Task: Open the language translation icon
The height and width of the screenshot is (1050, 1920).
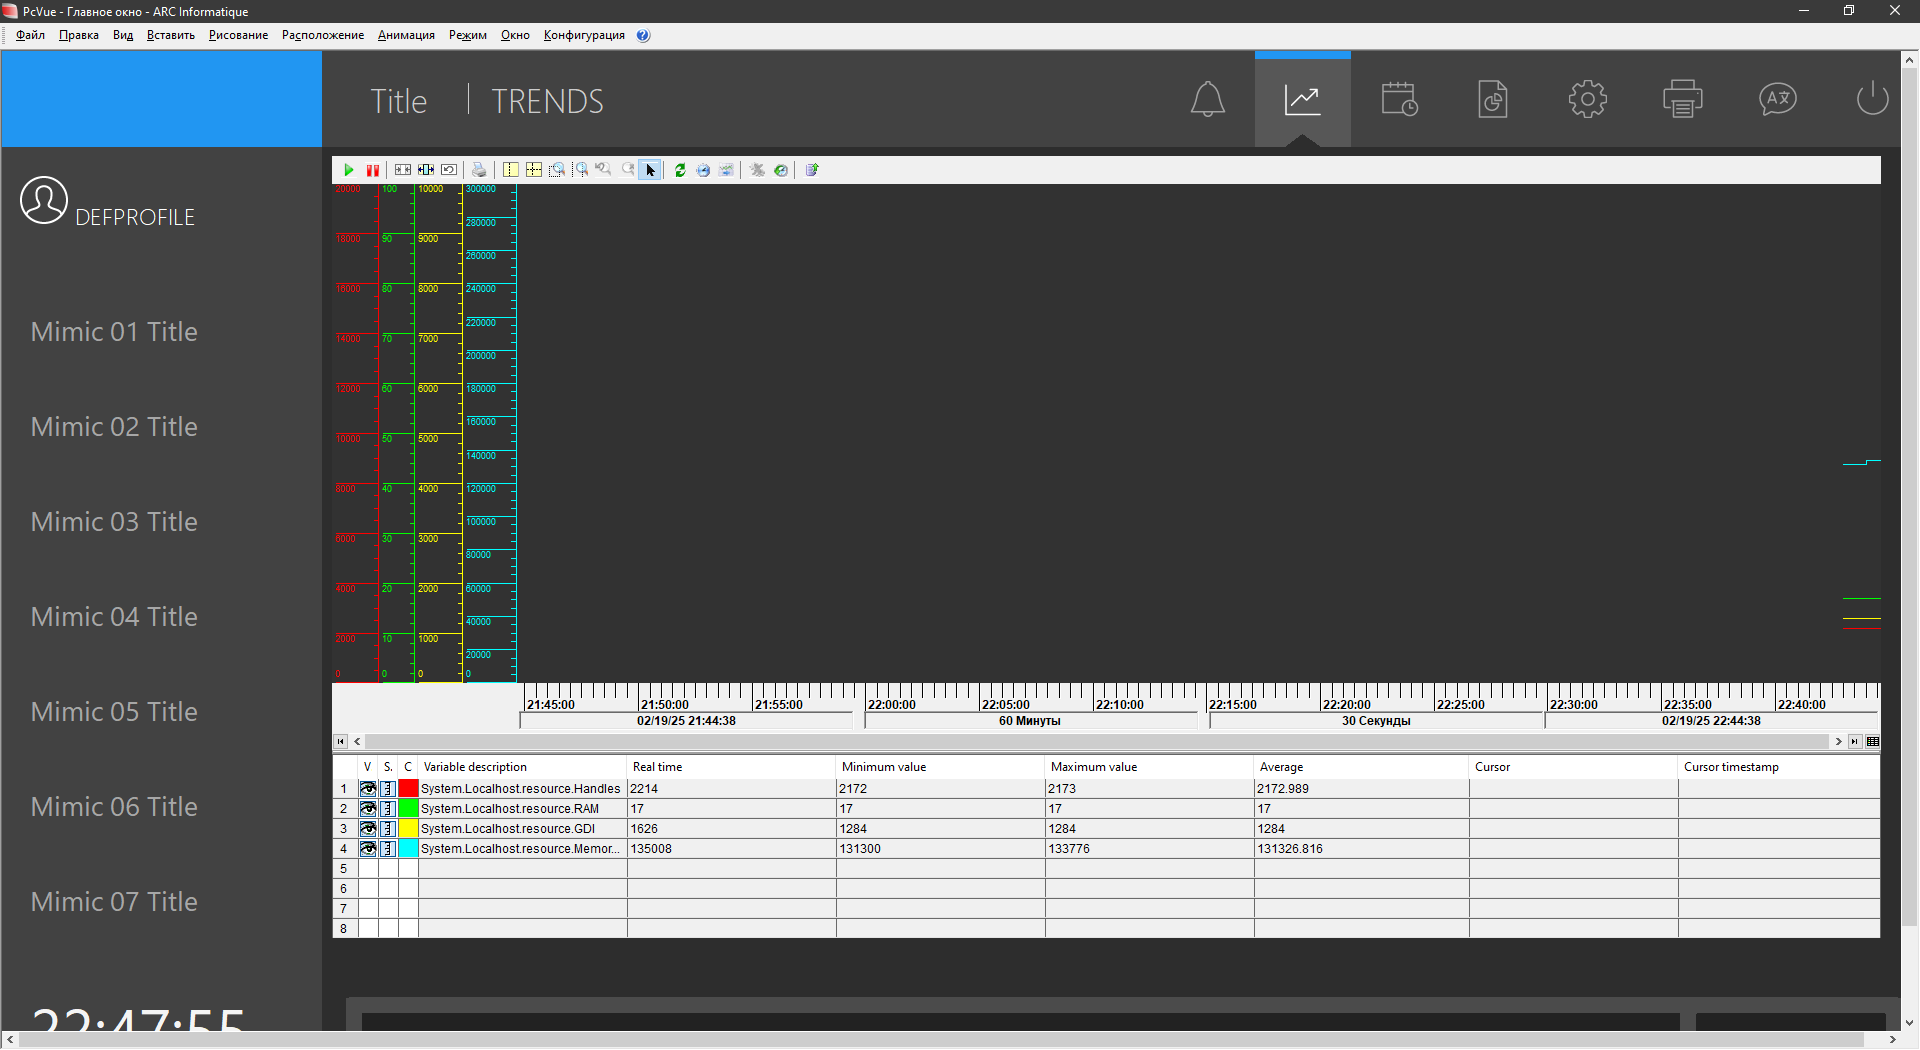Action: coord(1778,99)
